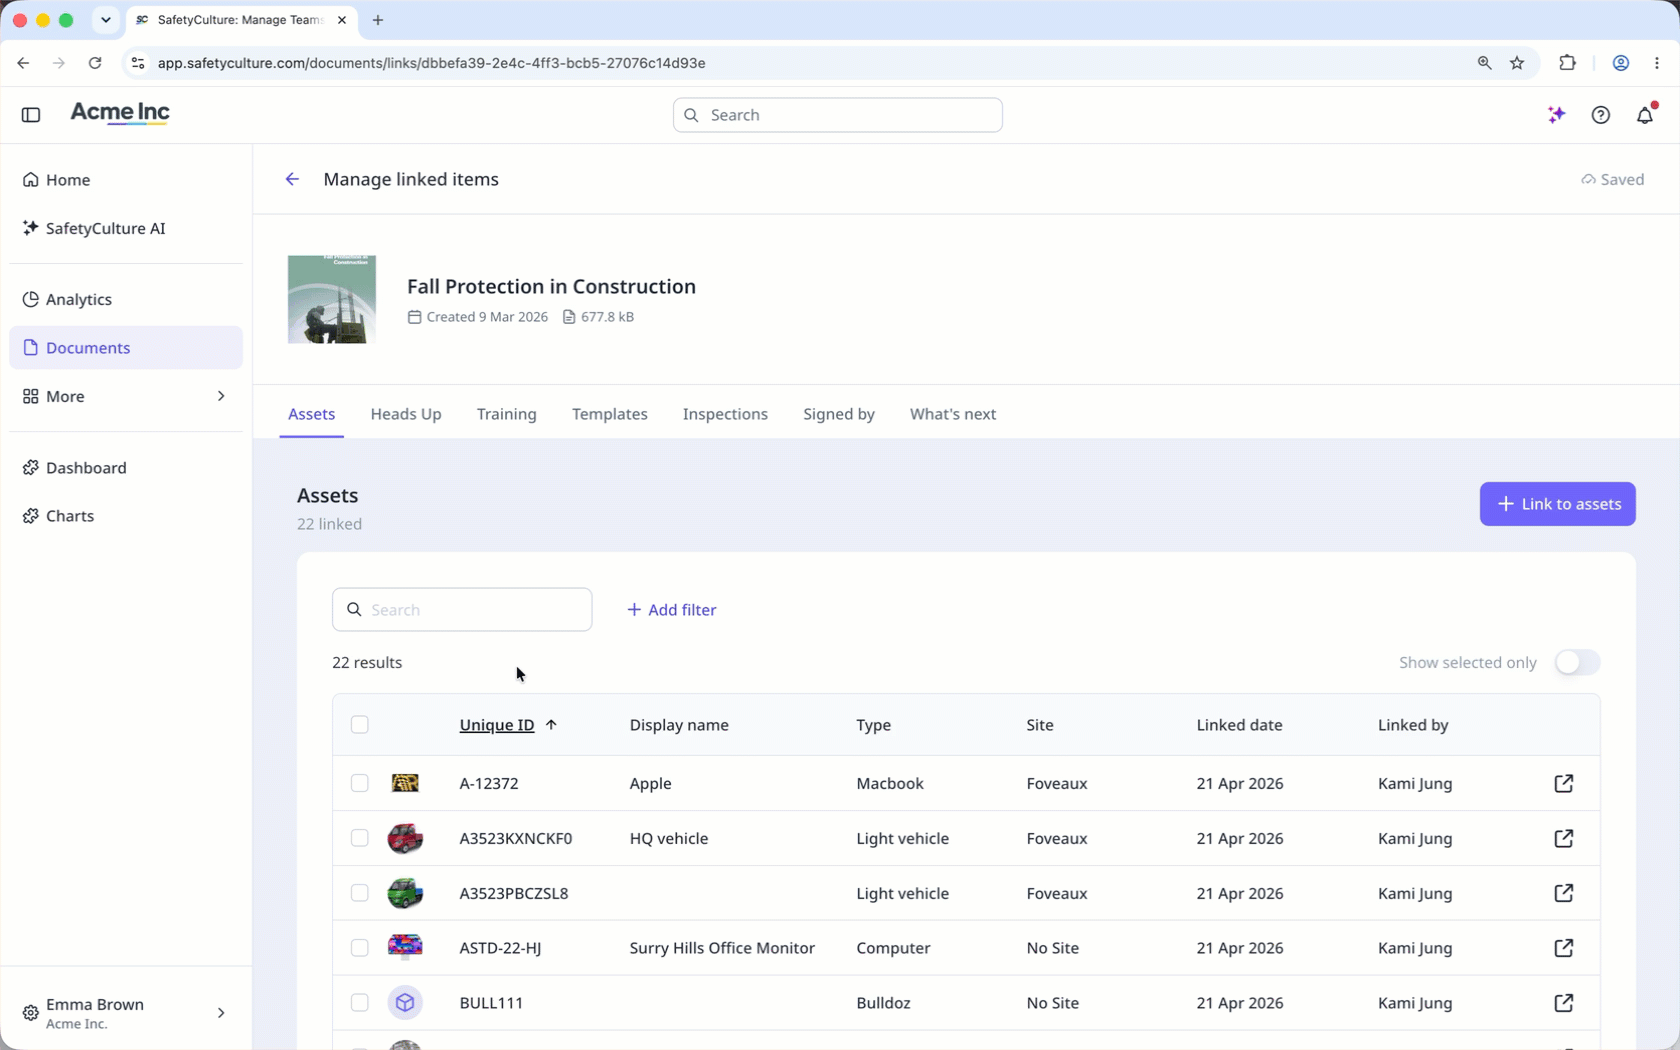Click the Acme Inc logo
Viewport: 1680px width, 1050px height.
coord(120,113)
